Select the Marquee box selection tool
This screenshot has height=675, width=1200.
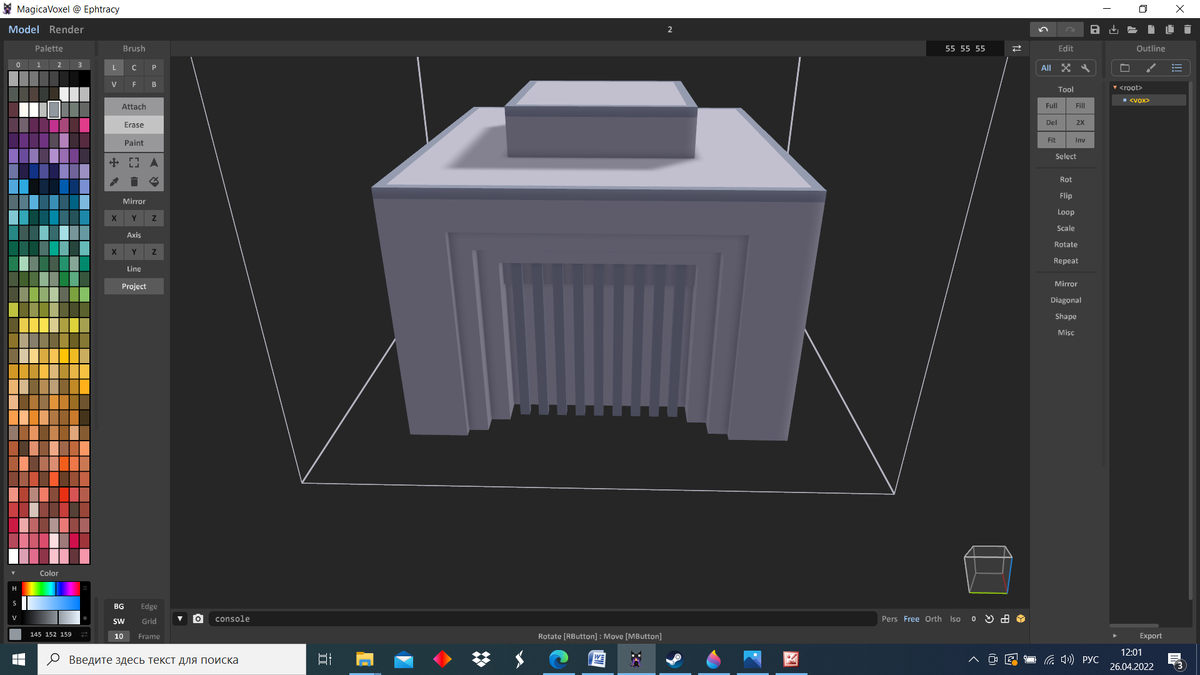(134, 162)
